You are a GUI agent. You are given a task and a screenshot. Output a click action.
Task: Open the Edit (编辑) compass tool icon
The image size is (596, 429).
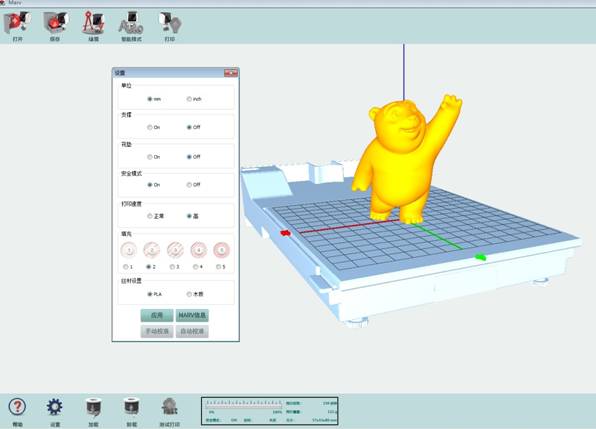coord(94,23)
